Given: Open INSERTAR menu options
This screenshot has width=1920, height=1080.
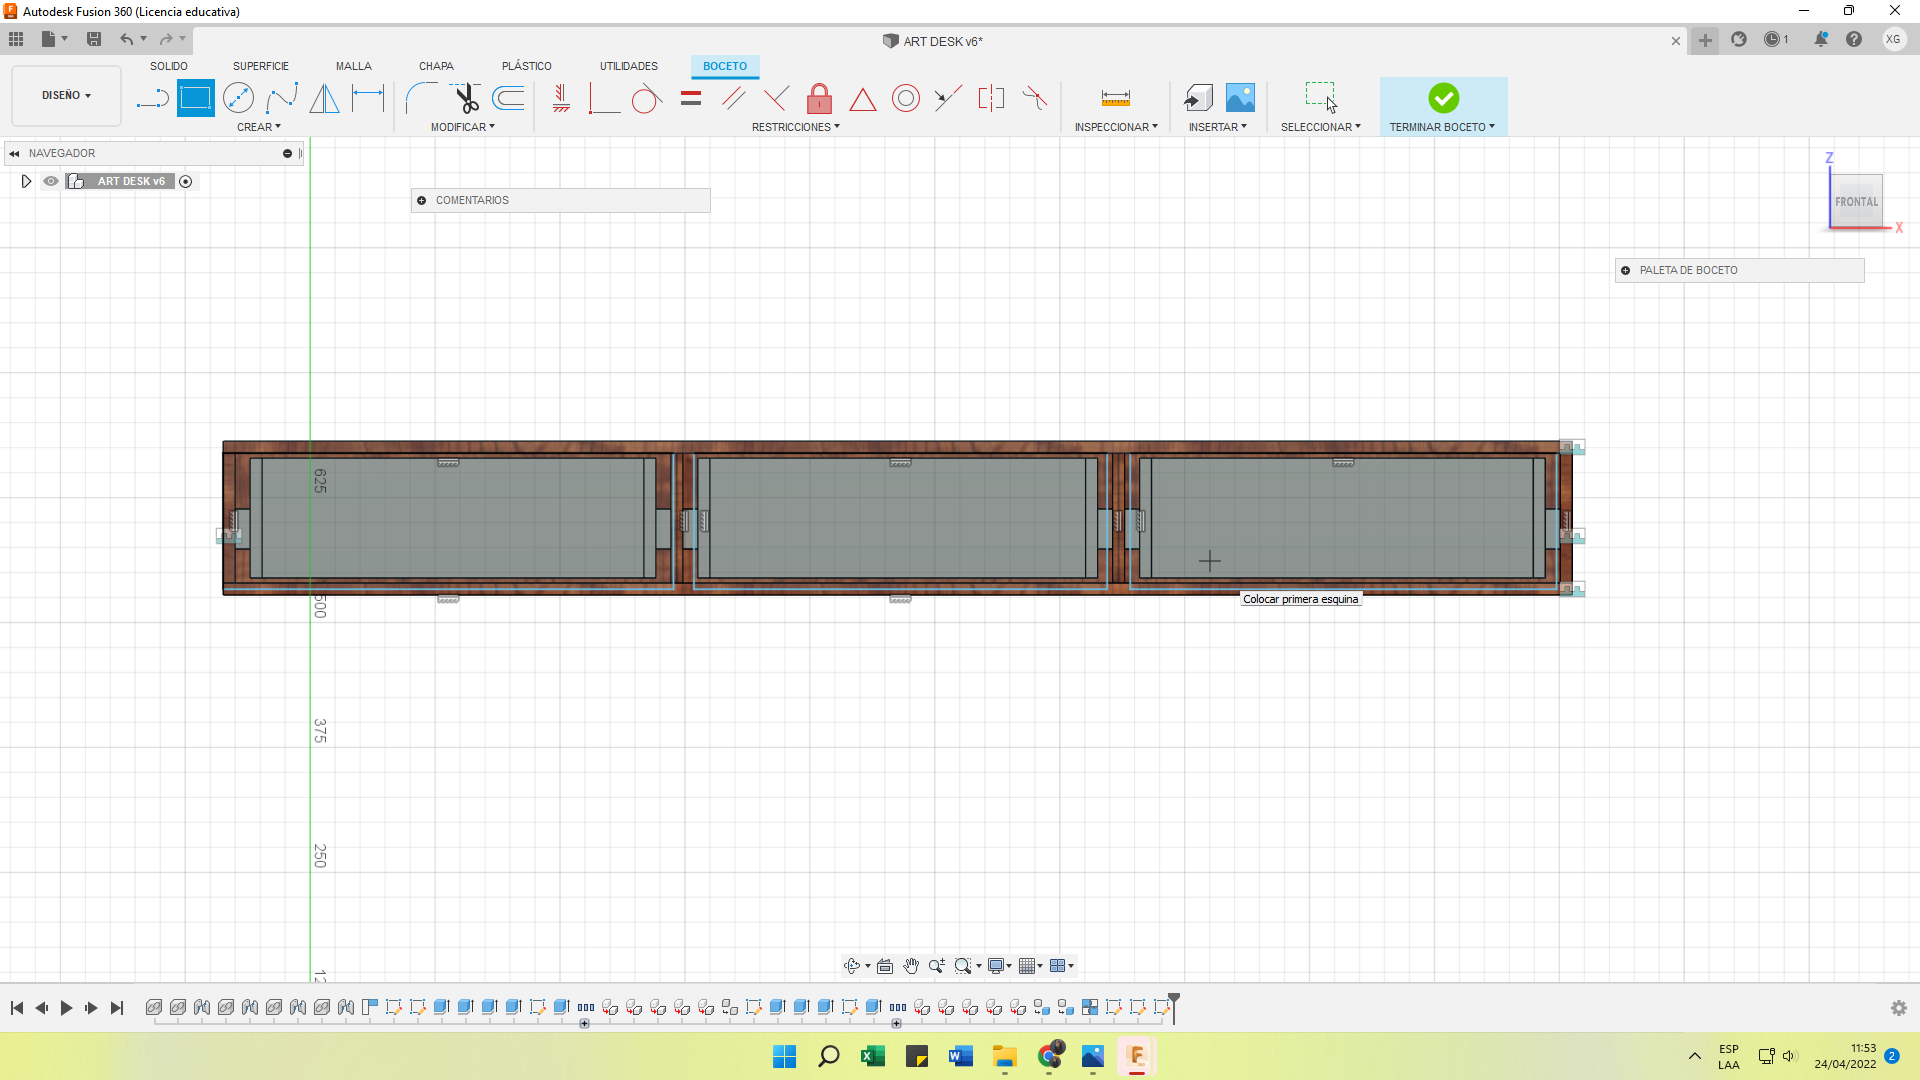Looking at the screenshot, I should (1216, 127).
